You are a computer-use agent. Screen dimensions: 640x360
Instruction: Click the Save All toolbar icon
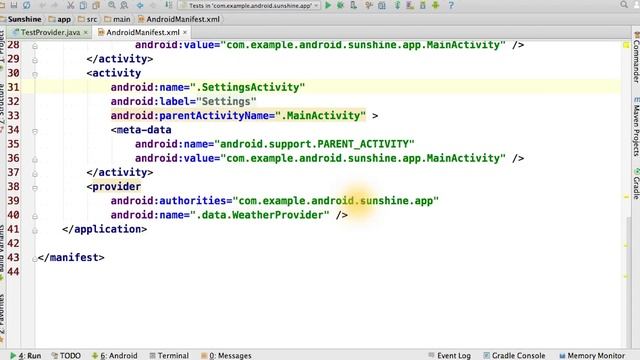coord(14,5)
